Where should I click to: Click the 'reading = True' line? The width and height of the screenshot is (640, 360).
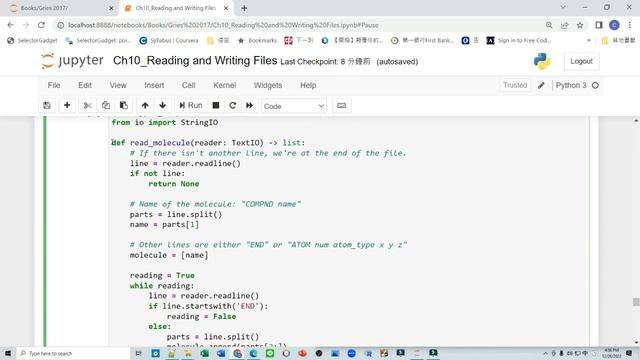162,276
